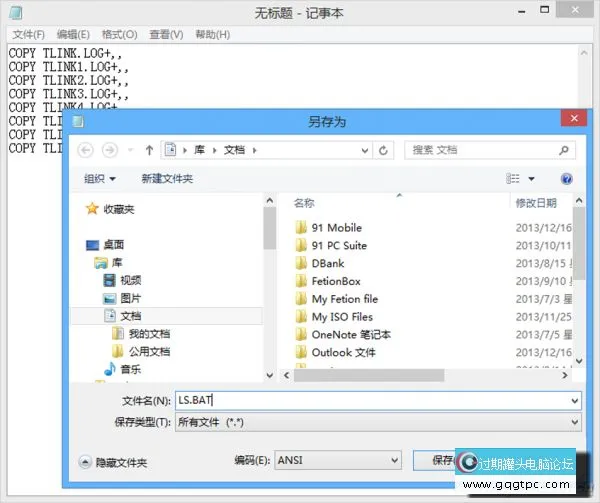Screen dimensions: 600x503
Task: Click the search magnifier icon
Action: pos(564,150)
